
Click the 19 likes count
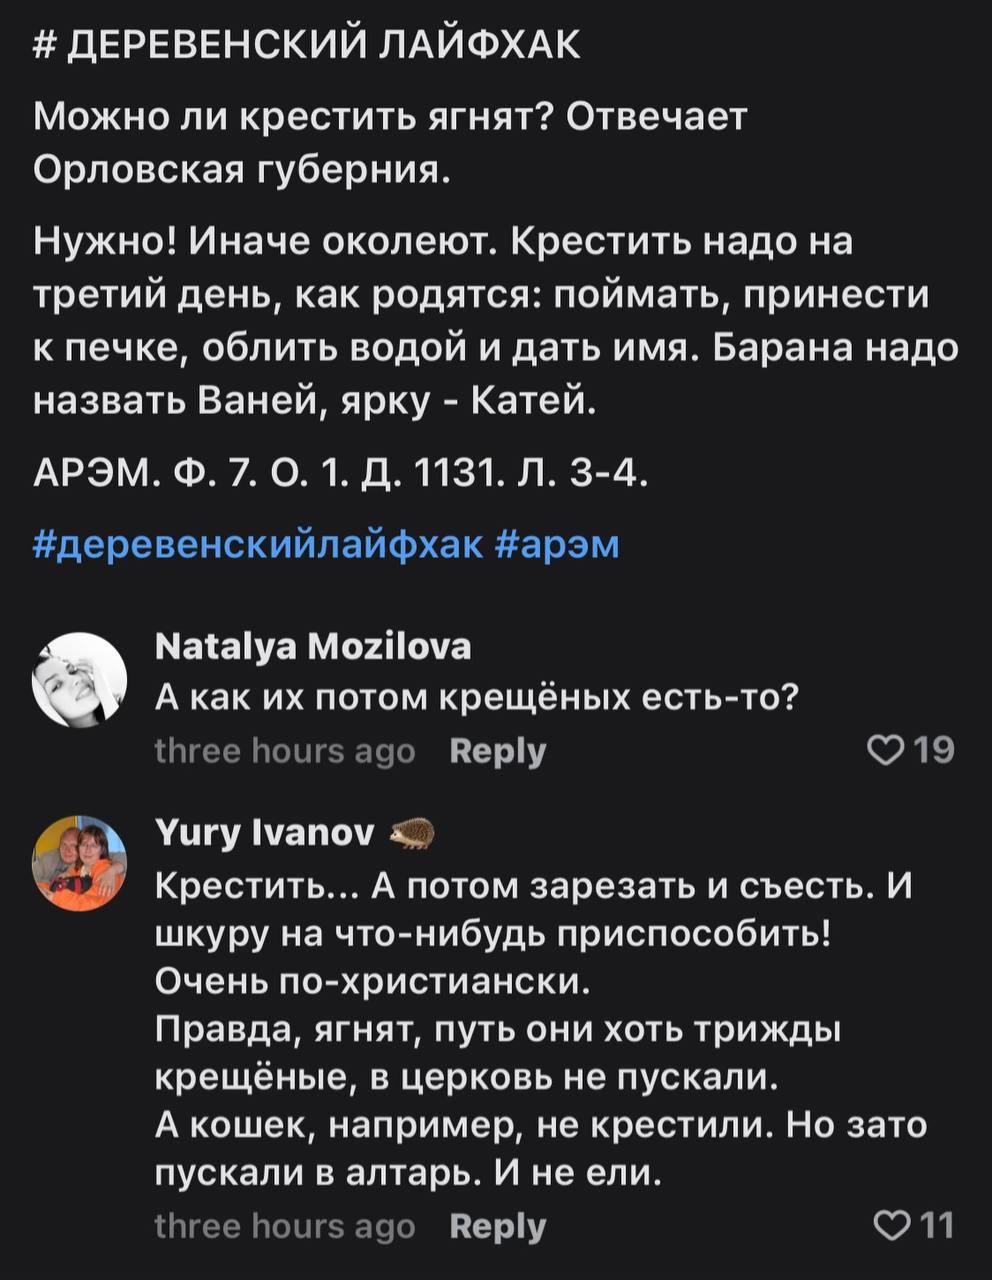(x=934, y=750)
